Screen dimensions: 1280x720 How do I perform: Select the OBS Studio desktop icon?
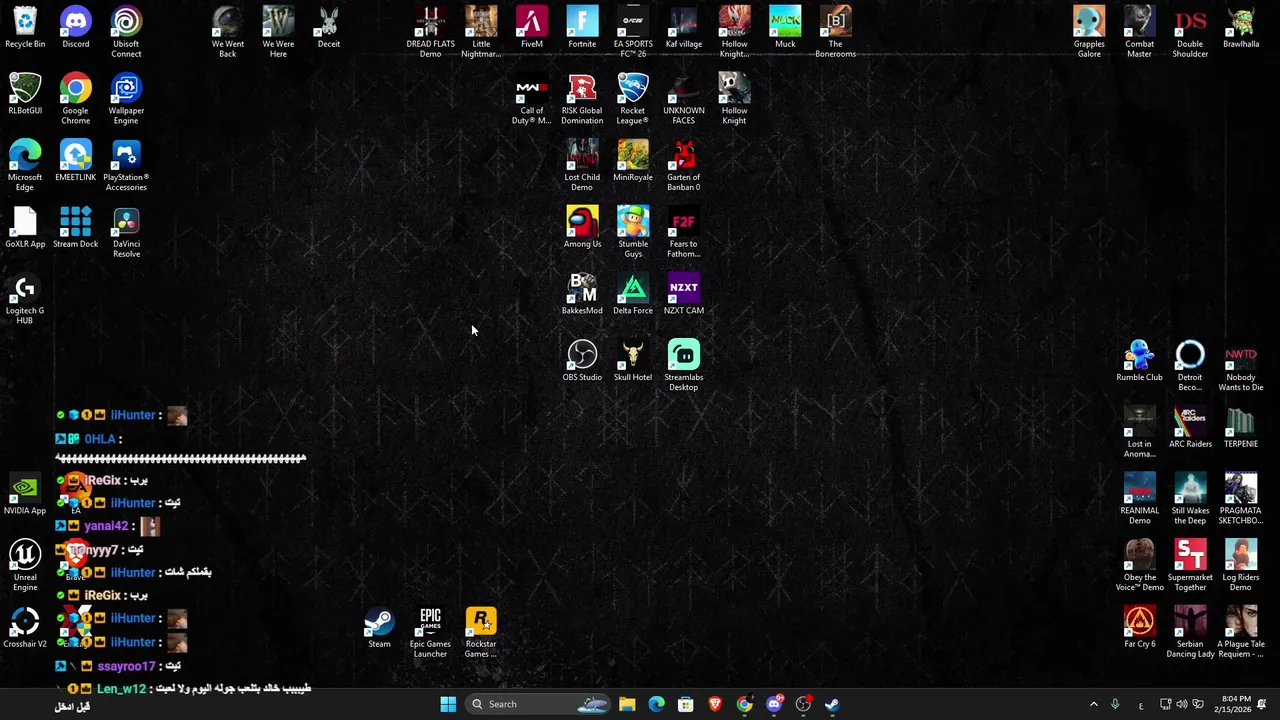(x=582, y=361)
